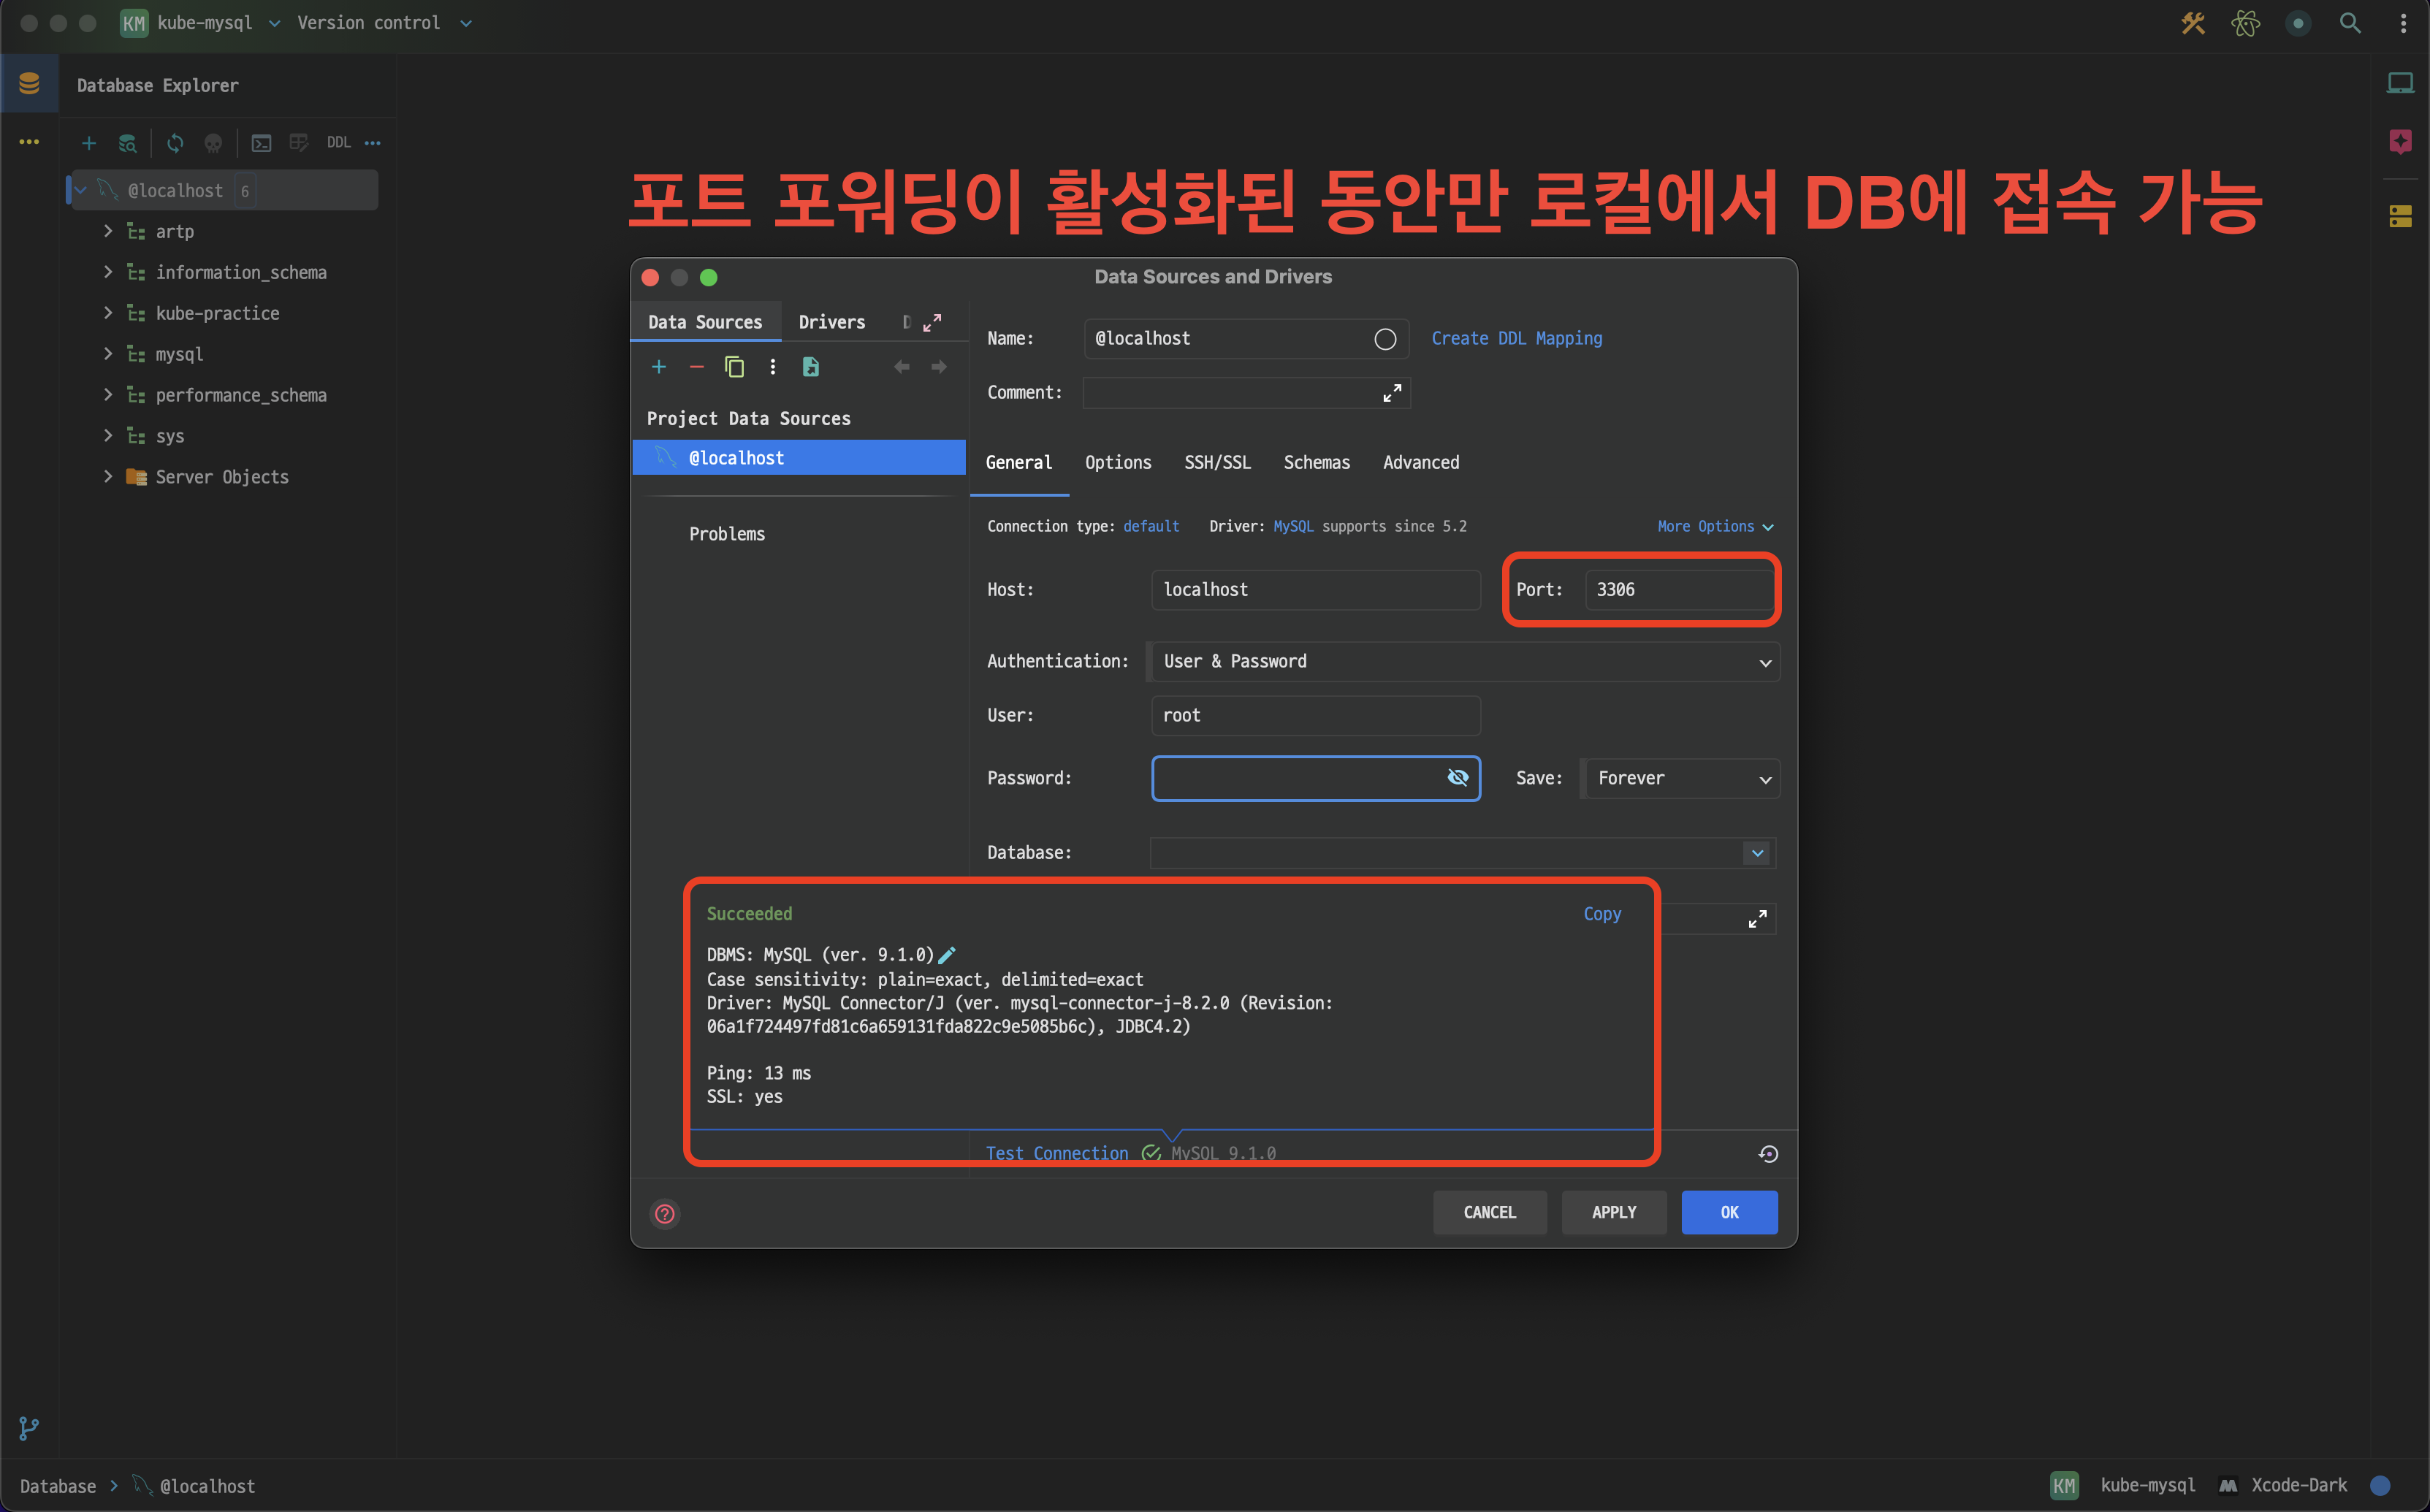Switch to the SSH/SSL tab
Screen dimensions: 2430x1512
coord(1217,462)
